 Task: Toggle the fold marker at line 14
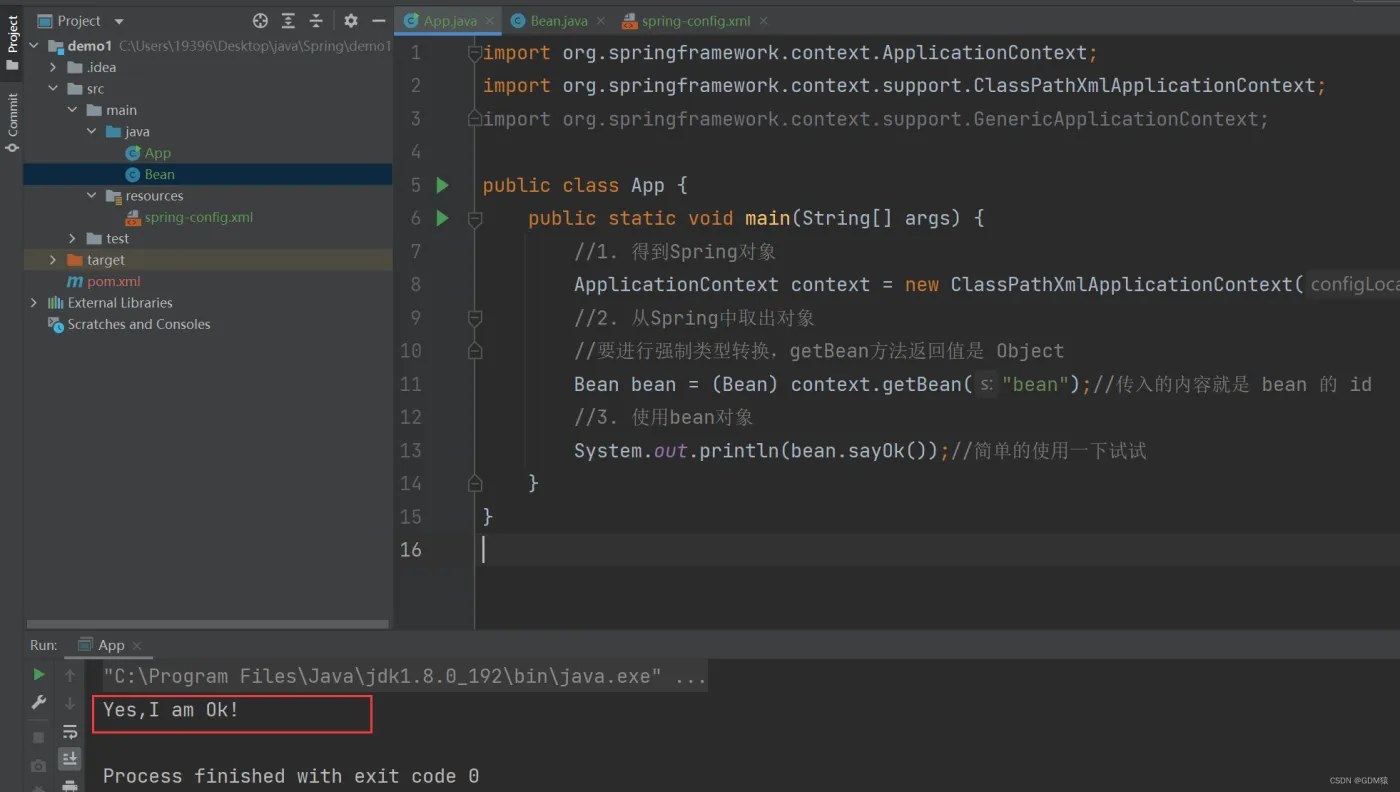point(475,484)
